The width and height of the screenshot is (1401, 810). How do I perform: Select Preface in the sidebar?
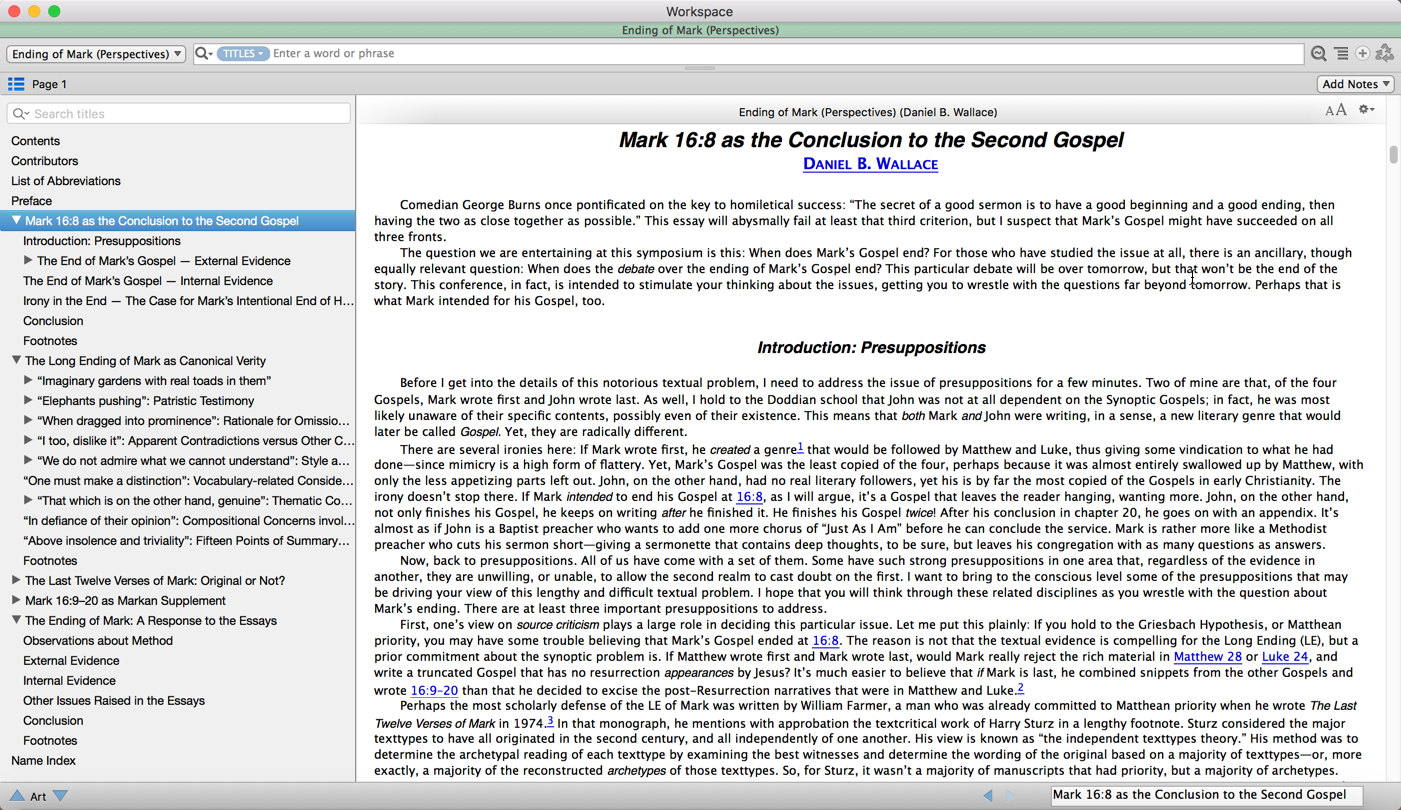[31, 201]
